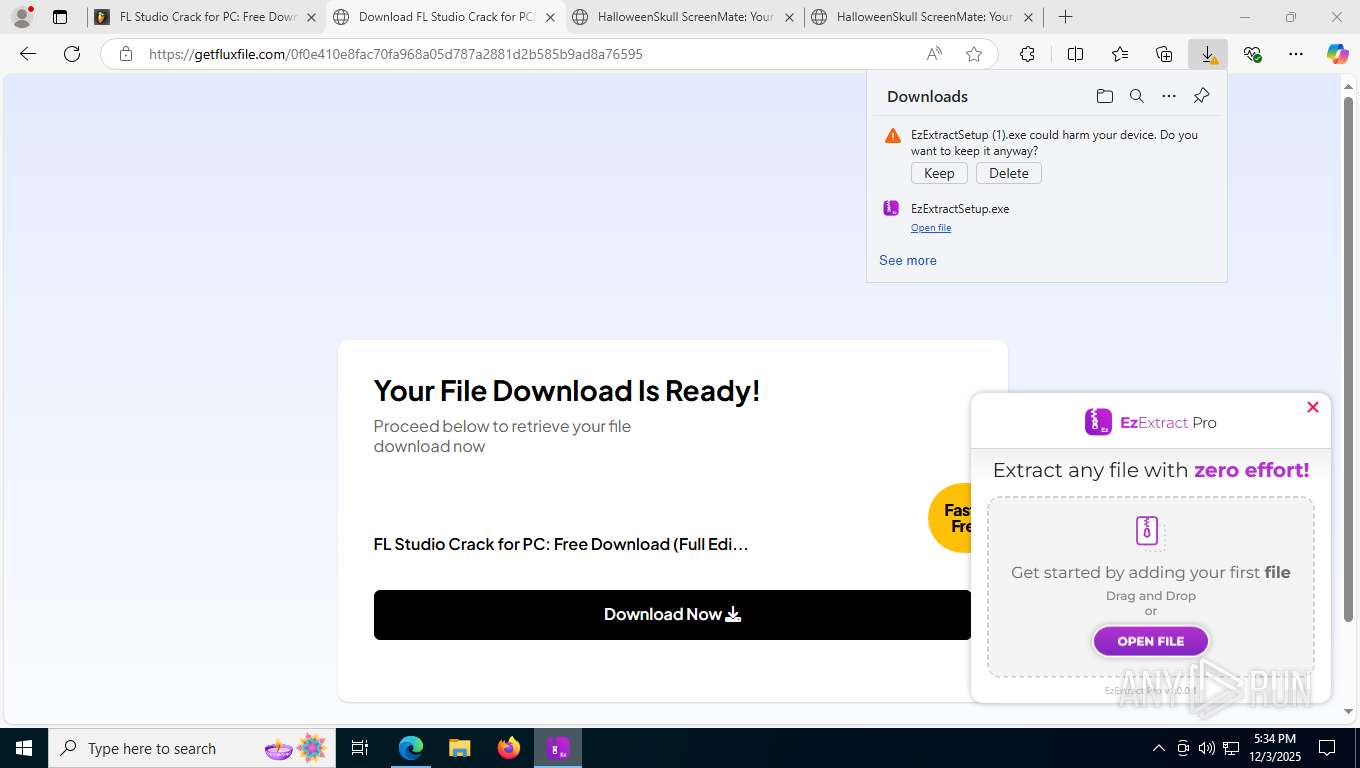Click the EzExtract Pro logo

pyautogui.click(x=1150, y=422)
